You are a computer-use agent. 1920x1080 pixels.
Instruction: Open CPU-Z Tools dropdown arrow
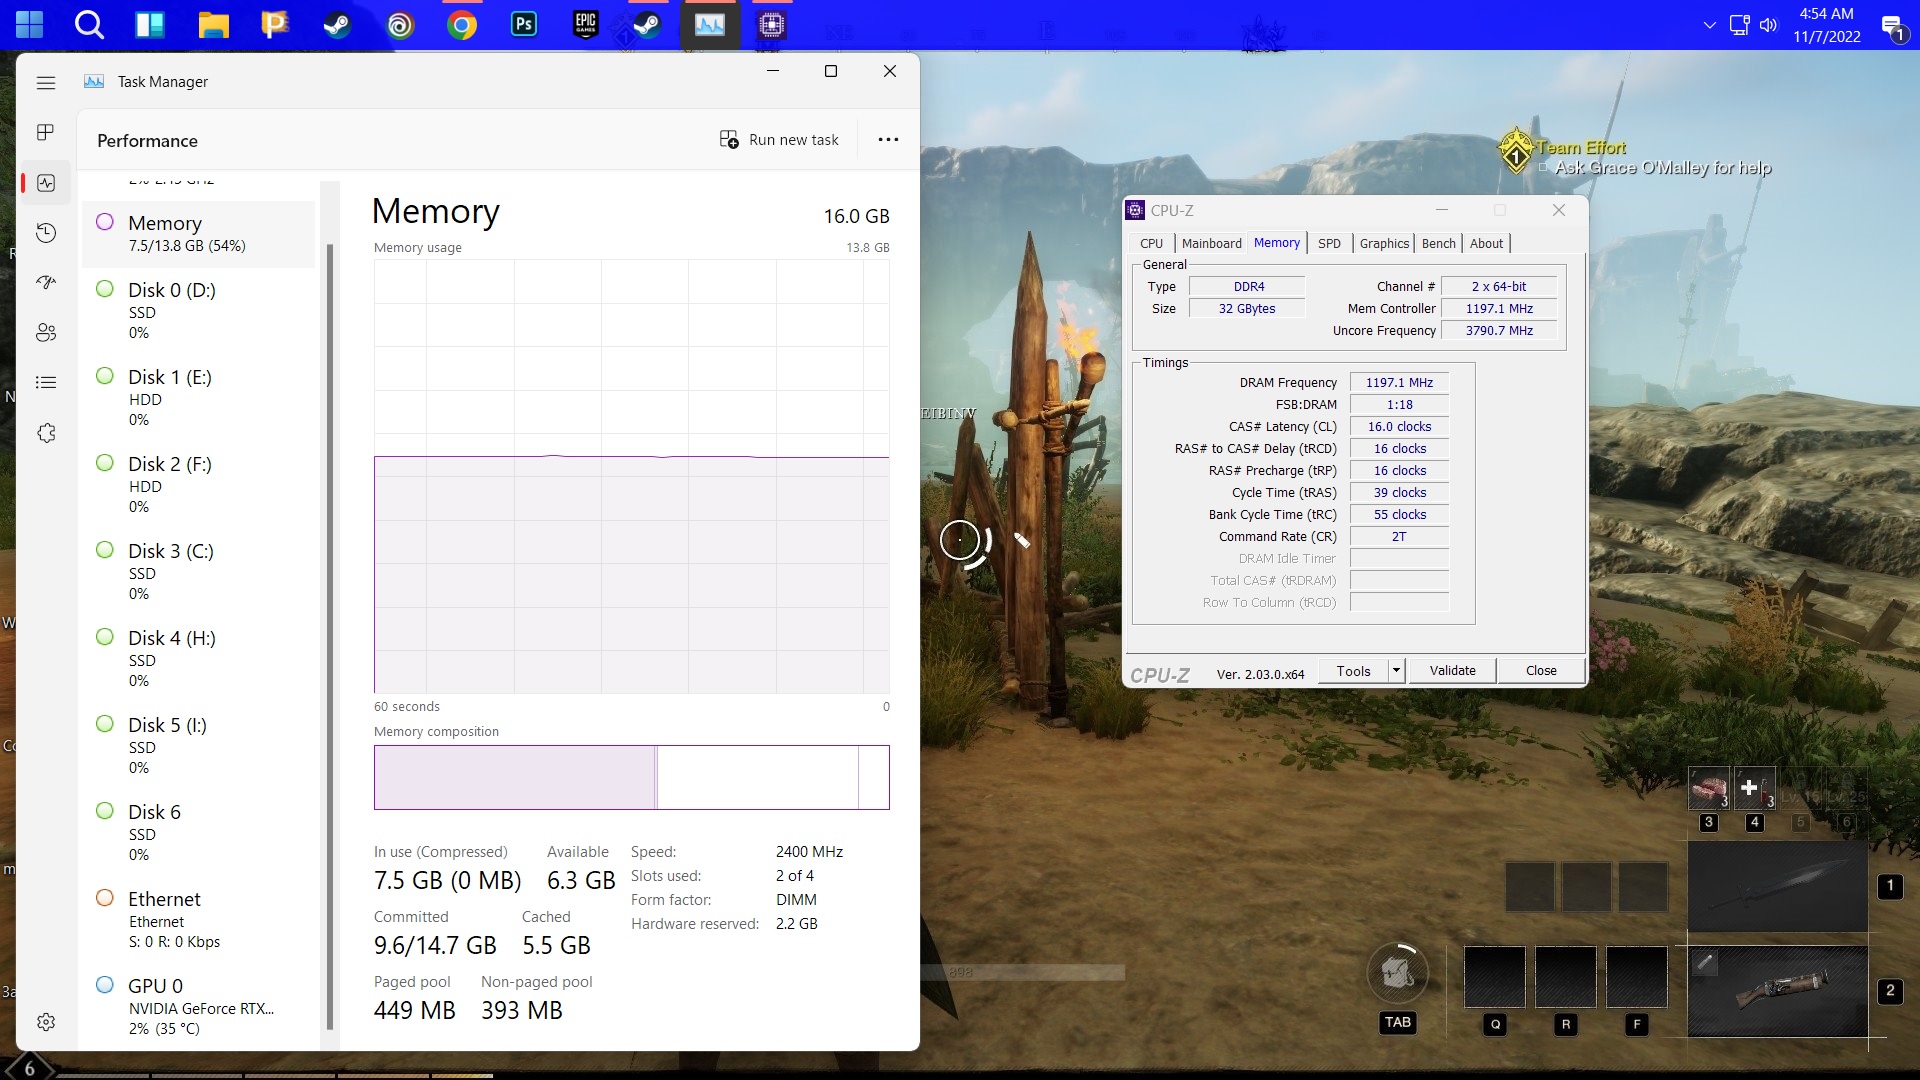click(1396, 670)
